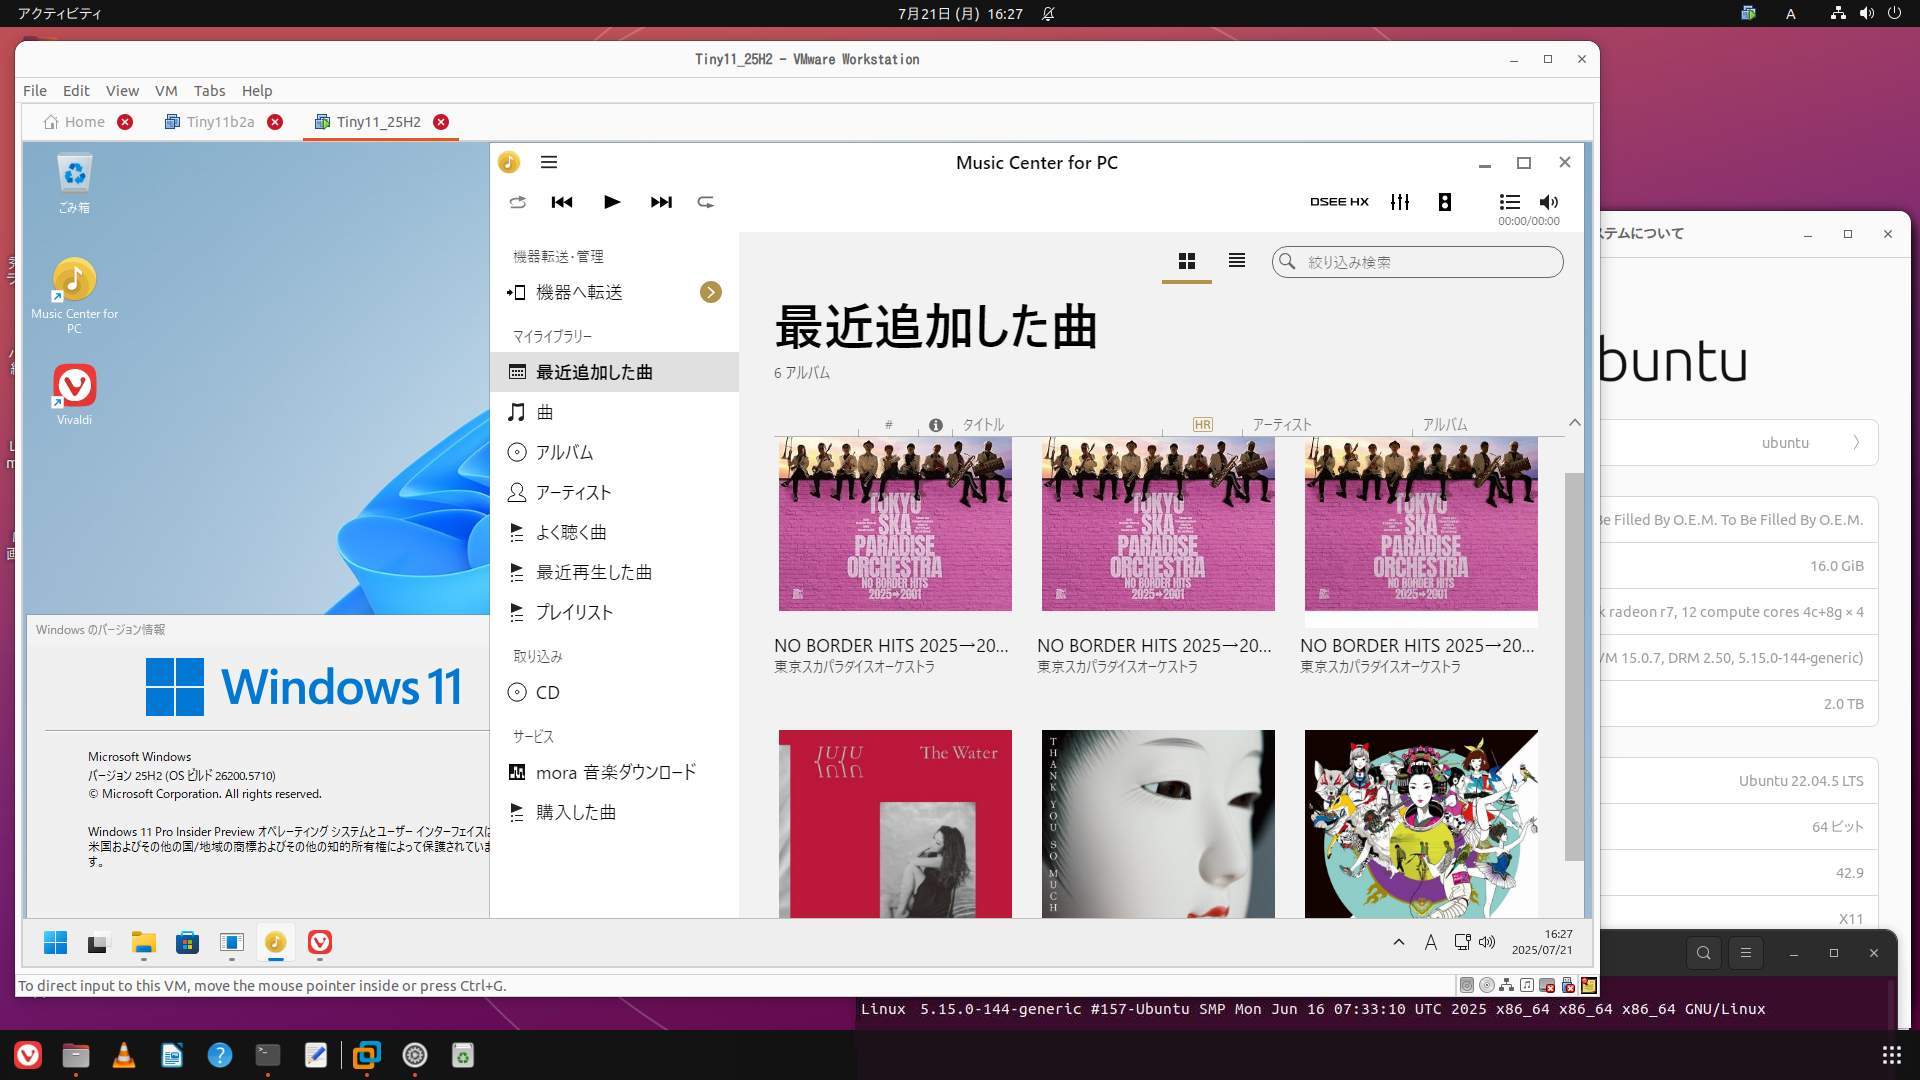Open ubuntu device name row in settings
Viewport: 1920px width, 1080px height.
coord(1739,442)
